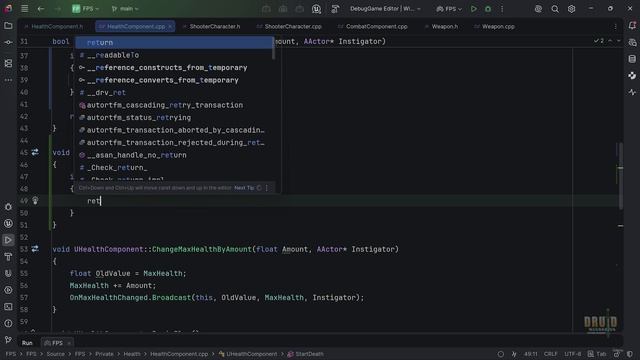Select __drv_ret completion suggestion
Screen dimensions: 640x360
(x=174, y=93)
